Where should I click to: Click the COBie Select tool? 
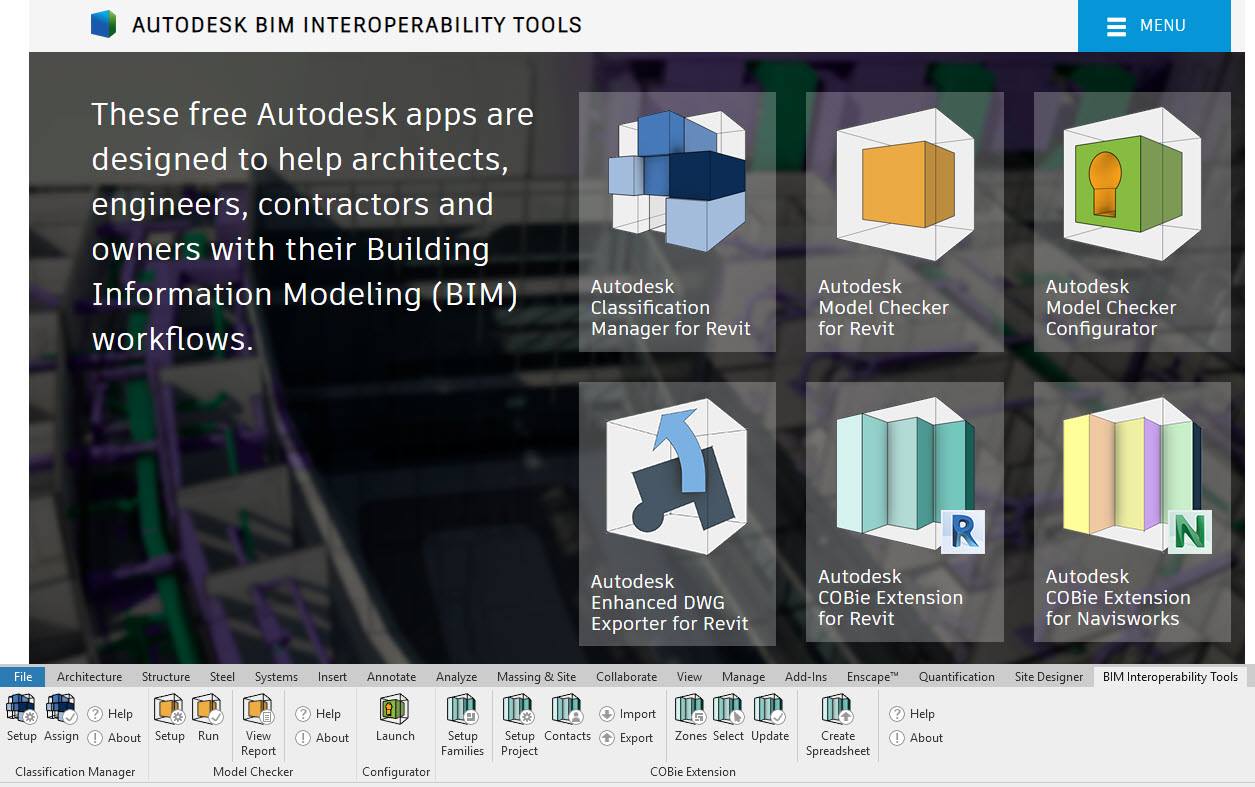pos(728,719)
